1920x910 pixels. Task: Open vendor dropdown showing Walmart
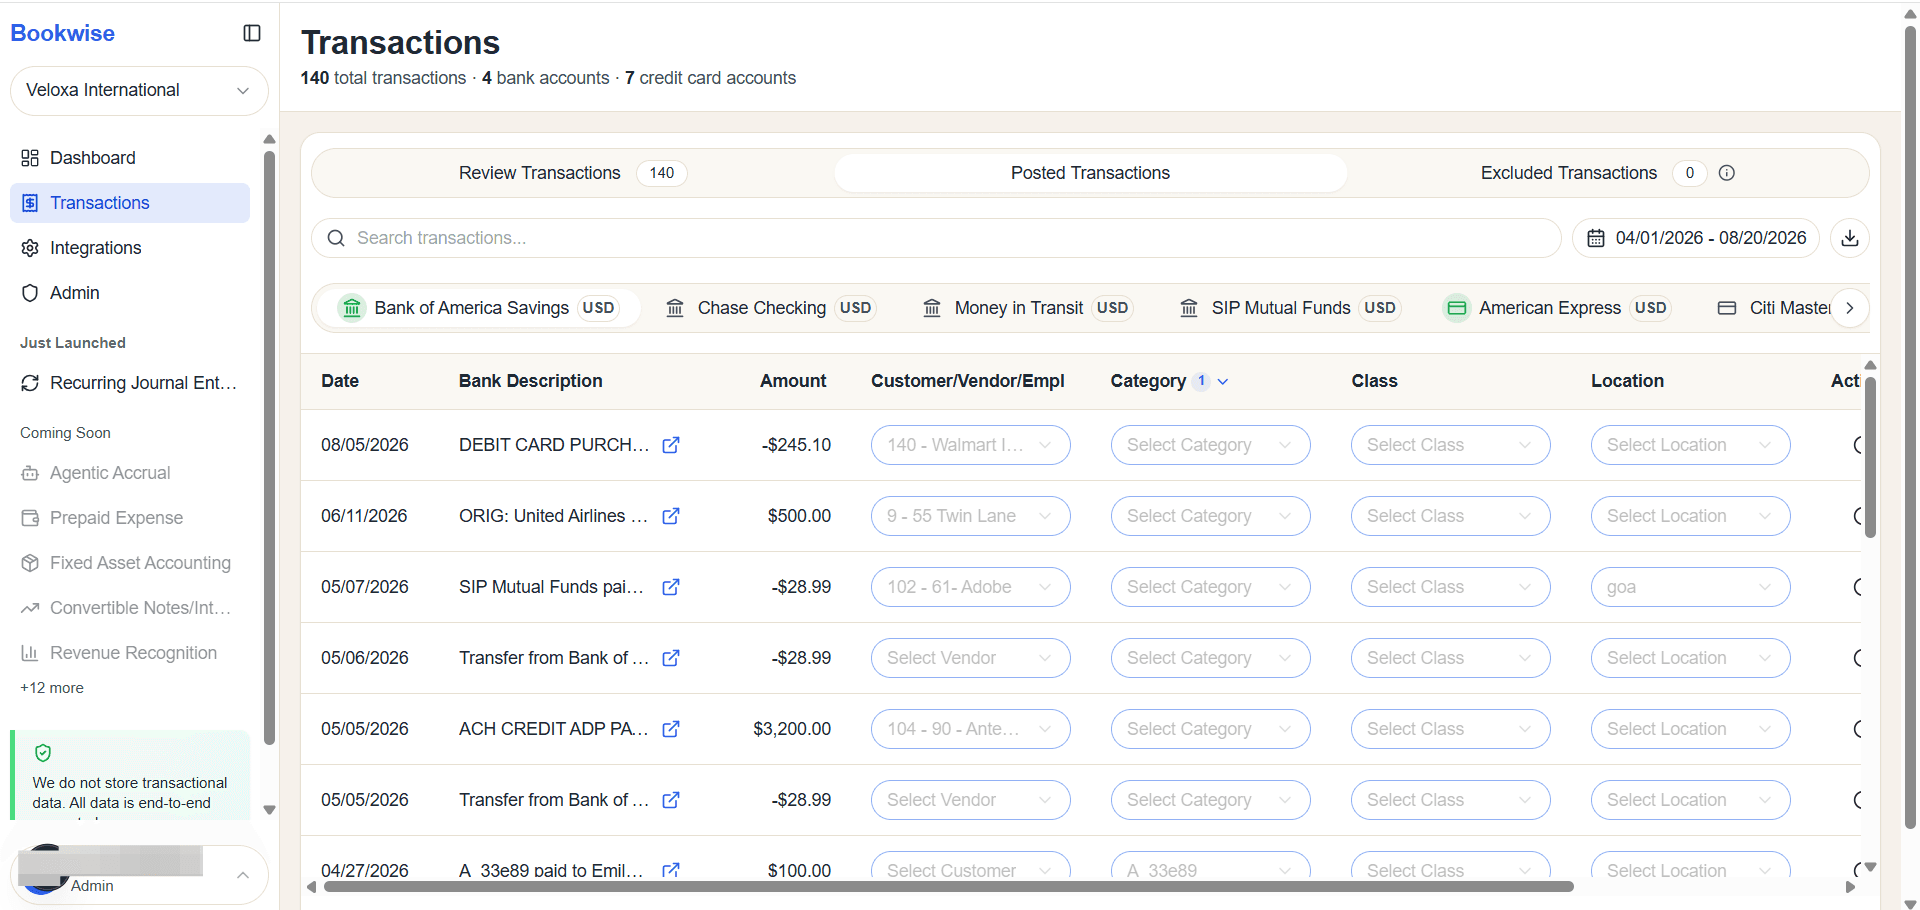point(970,445)
